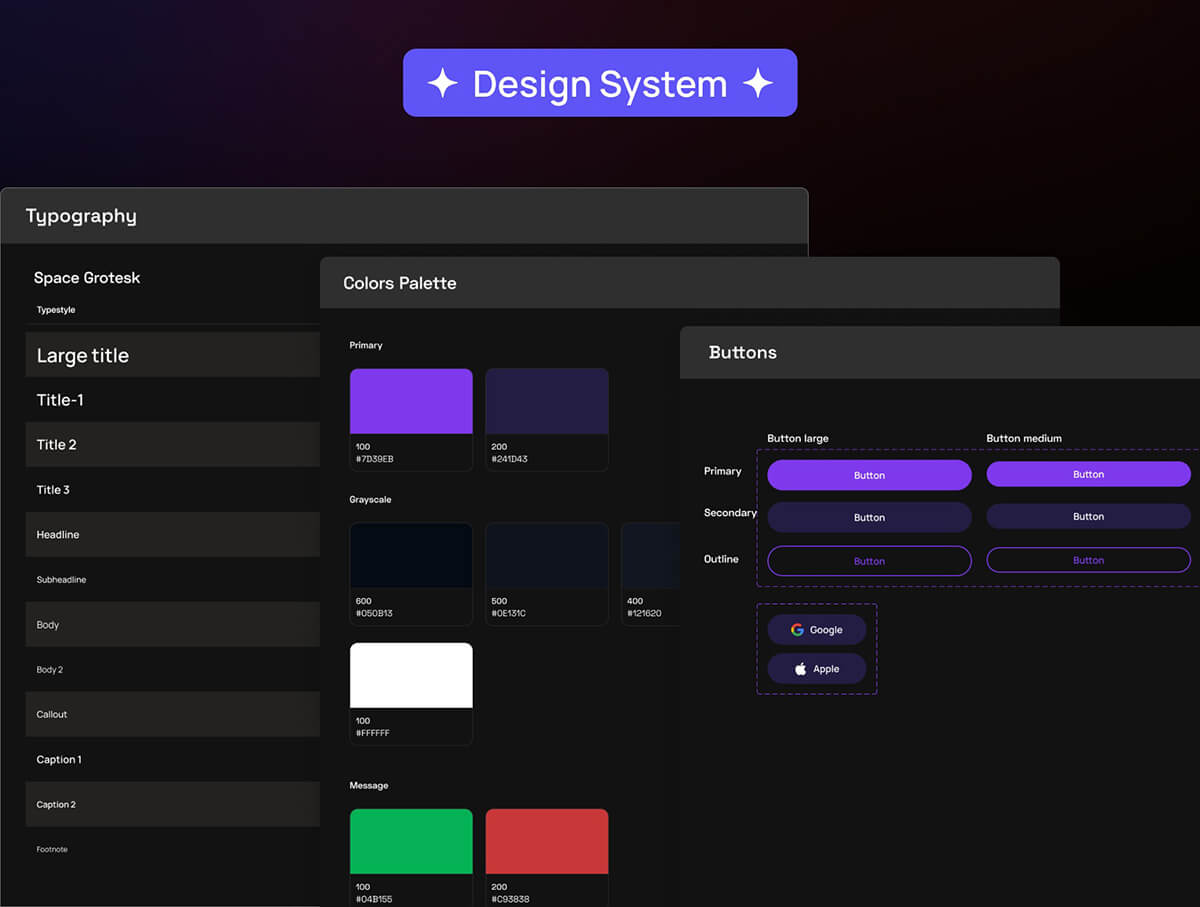Click the Button large column heading
Viewport: 1200px width, 907px height.
pos(798,438)
